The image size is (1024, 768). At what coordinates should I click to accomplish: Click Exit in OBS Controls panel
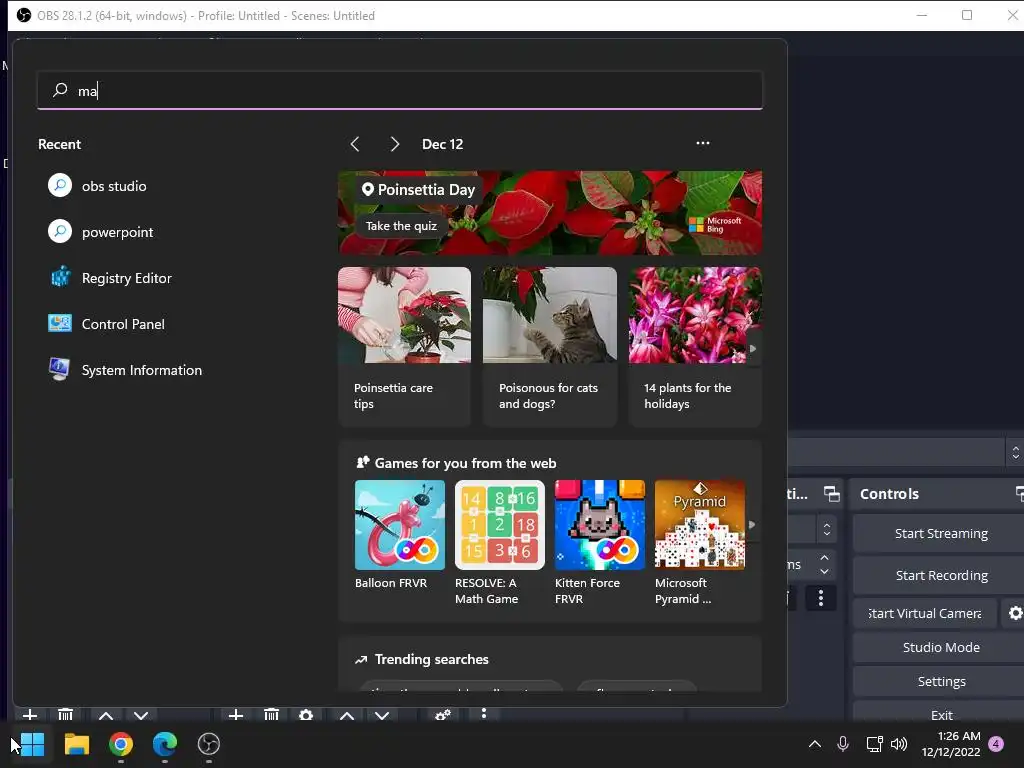(x=940, y=714)
